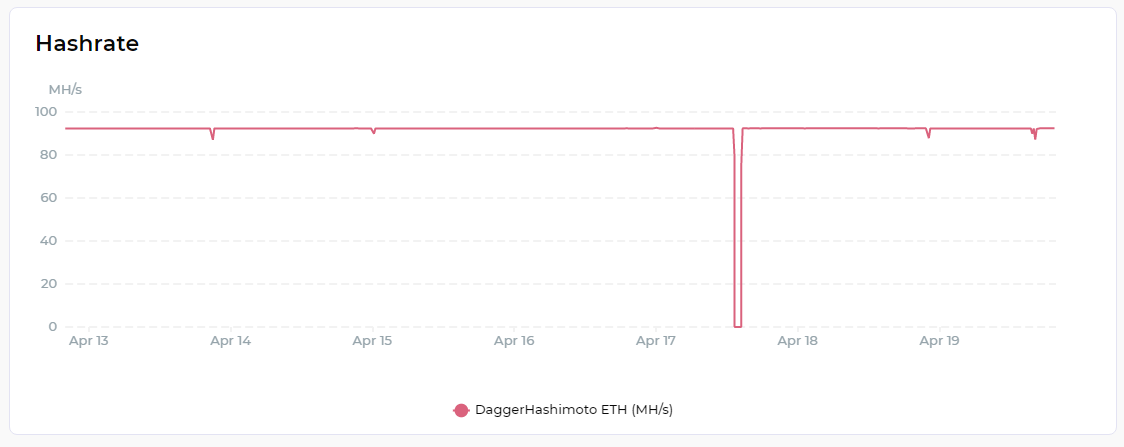The image size is (1124, 447).
Task: Select the Apr 17 date label
Action: tap(656, 341)
